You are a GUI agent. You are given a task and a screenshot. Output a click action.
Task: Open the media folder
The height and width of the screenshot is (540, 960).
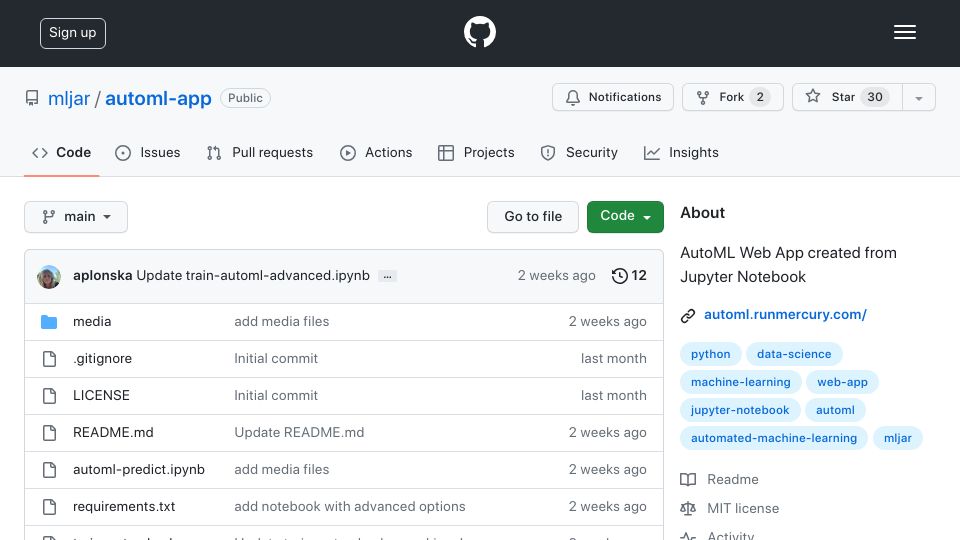92,321
